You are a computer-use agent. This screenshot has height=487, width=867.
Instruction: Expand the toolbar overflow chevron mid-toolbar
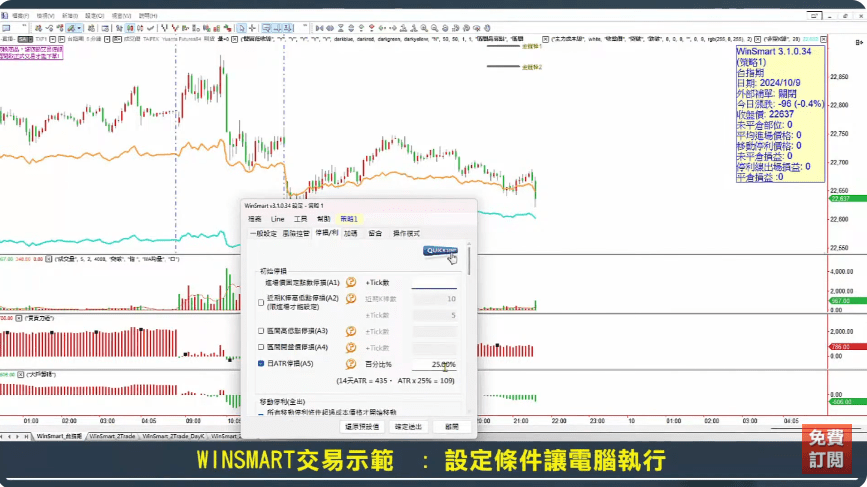coord(305,27)
